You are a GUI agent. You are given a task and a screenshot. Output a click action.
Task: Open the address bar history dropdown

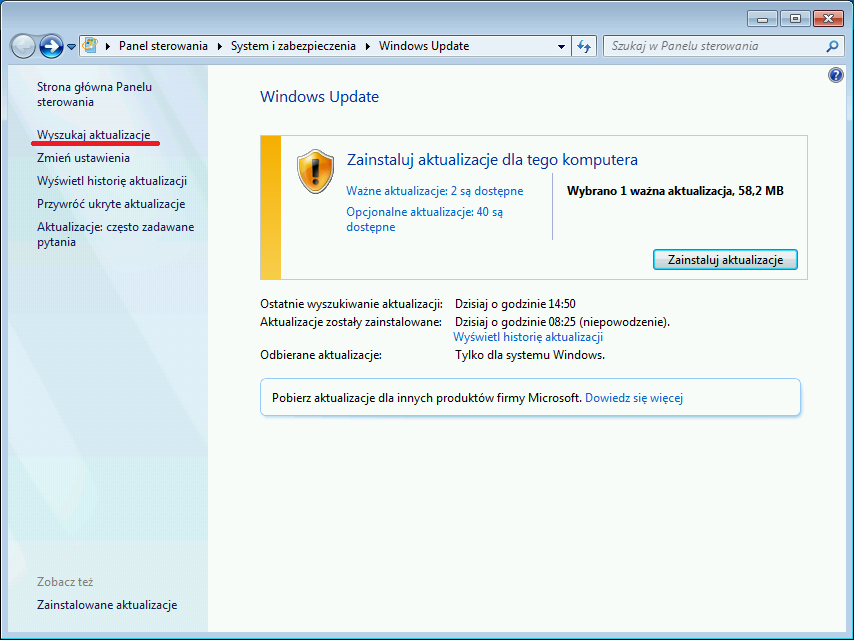coord(561,47)
